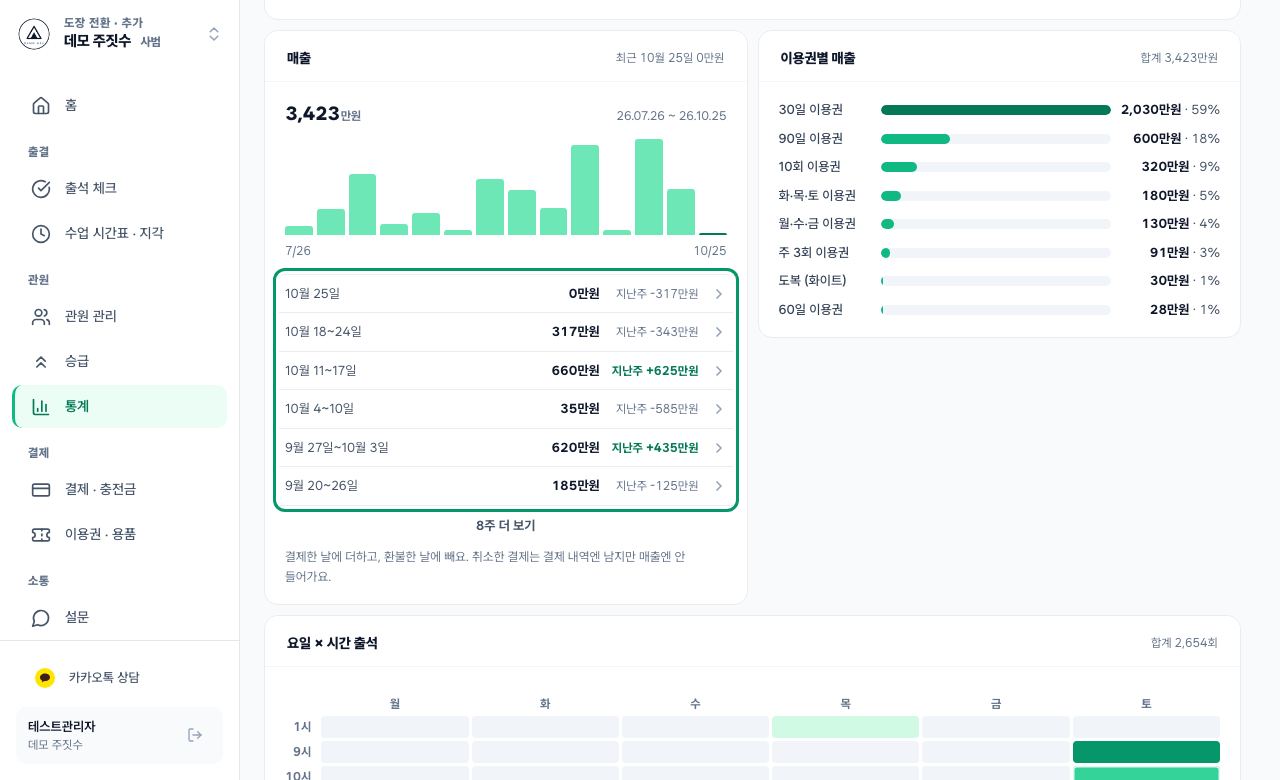Select the 출석 체크 check icon

click(x=41, y=188)
